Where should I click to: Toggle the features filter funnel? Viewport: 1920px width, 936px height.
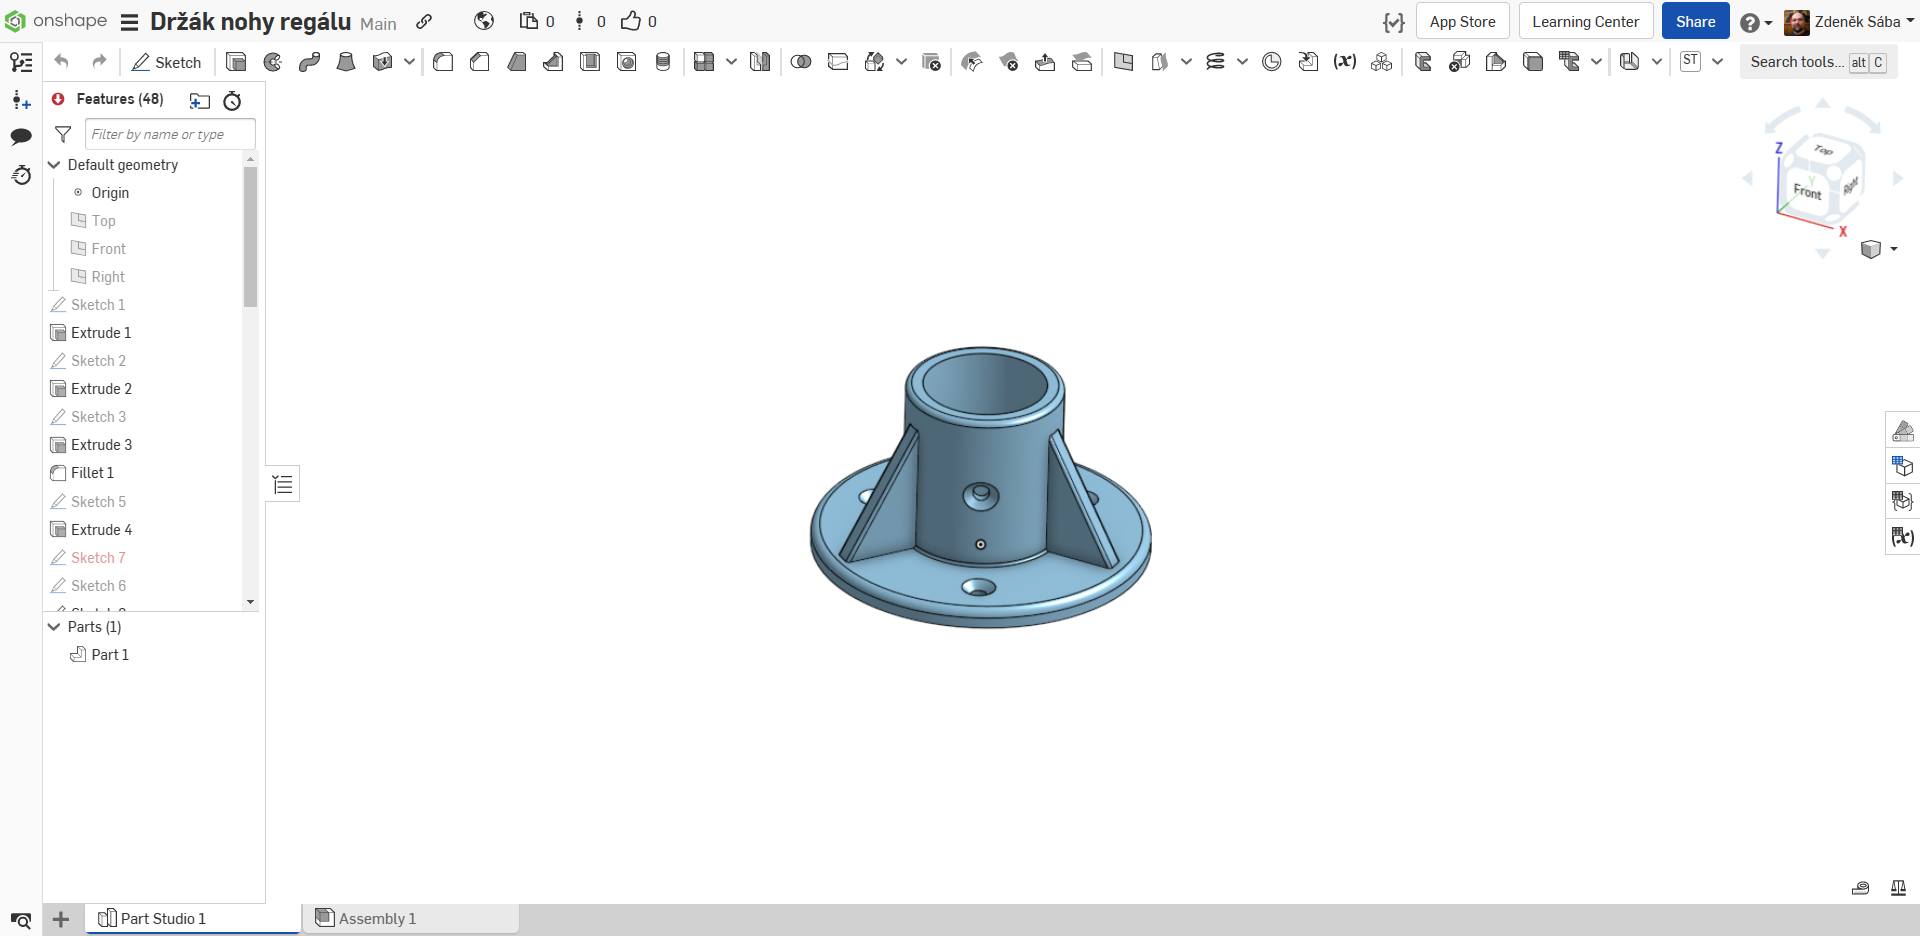(63, 134)
